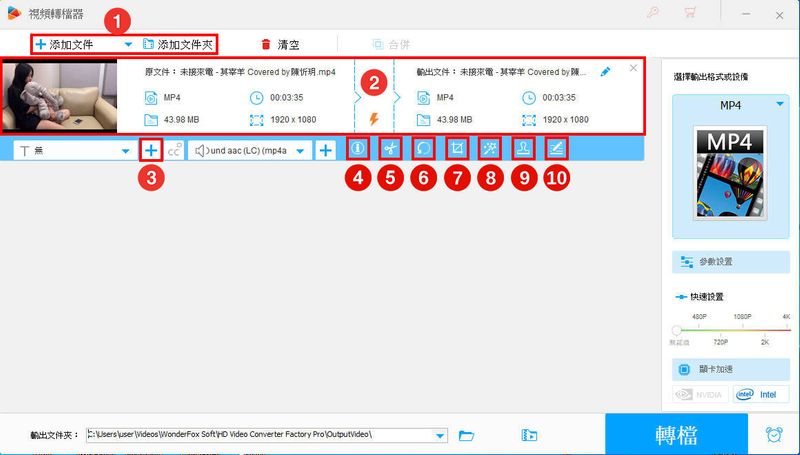
Task: Open the alarm clock scheduled task icon
Action: (774, 435)
